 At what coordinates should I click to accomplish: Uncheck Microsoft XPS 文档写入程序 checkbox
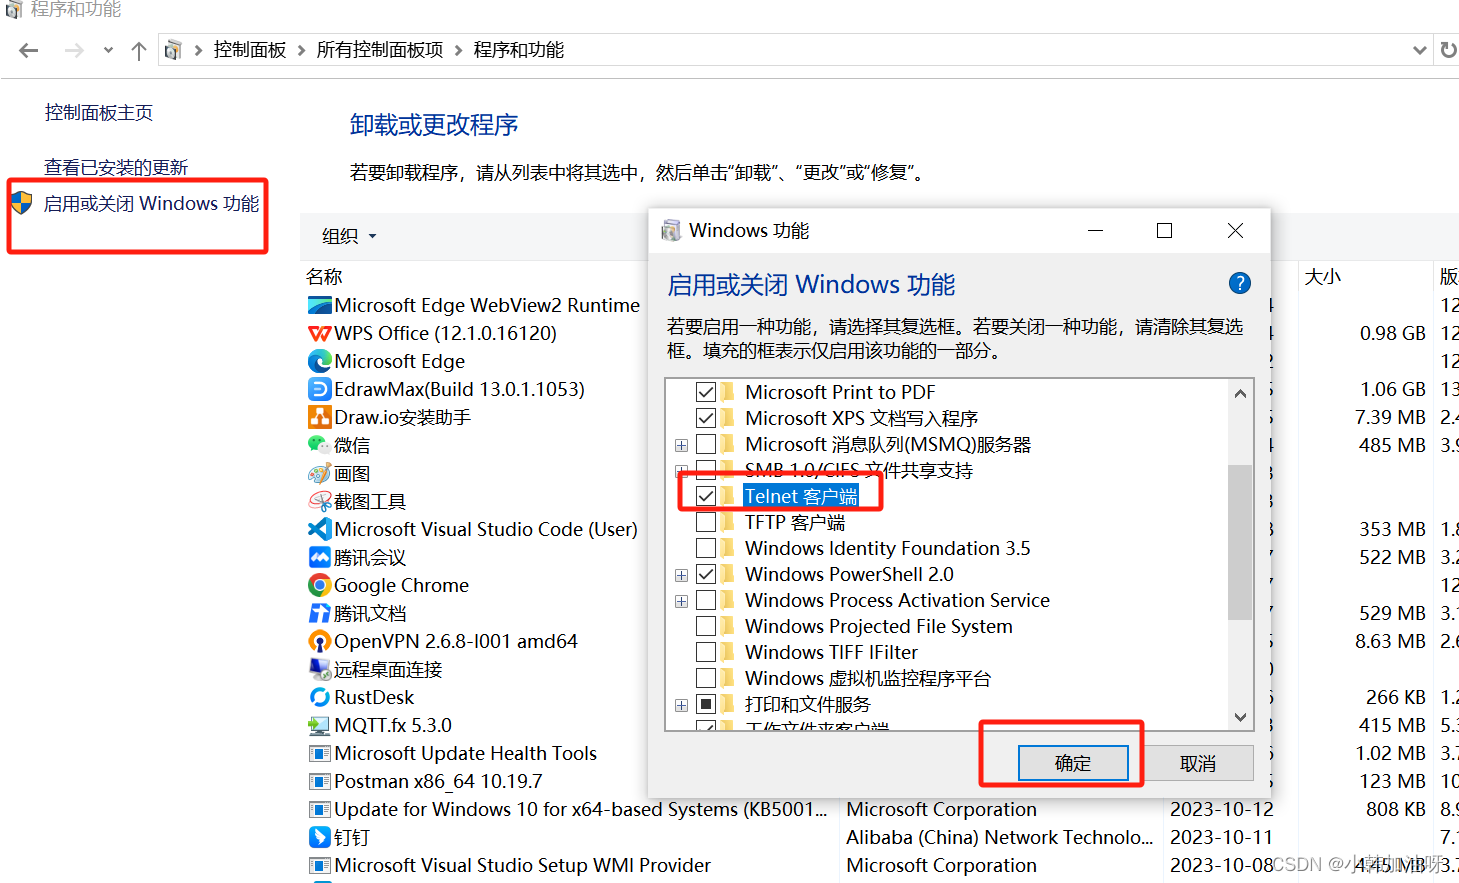(706, 418)
